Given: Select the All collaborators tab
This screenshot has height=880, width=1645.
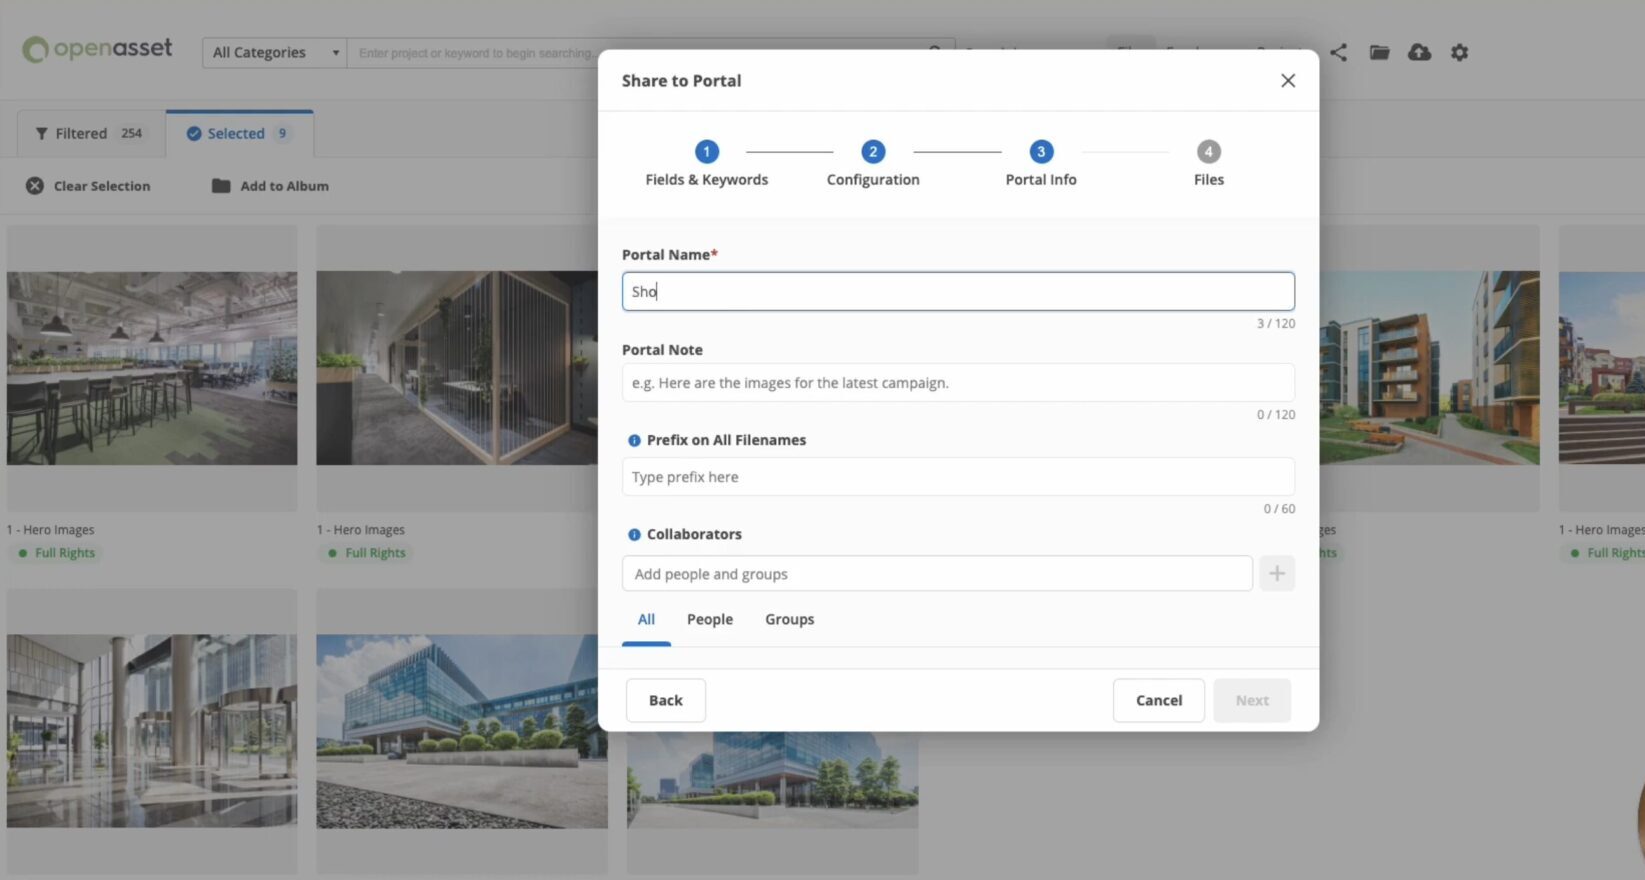Looking at the screenshot, I should click(646, 620).
